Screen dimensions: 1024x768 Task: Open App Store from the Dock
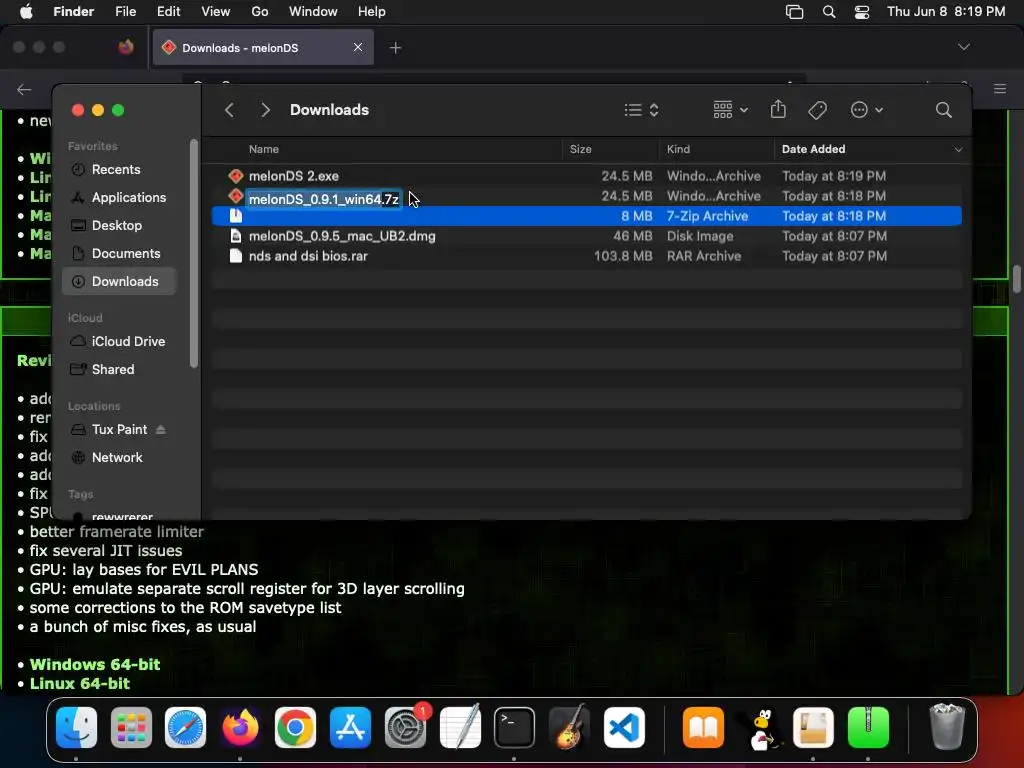click(x=351, y=727)
